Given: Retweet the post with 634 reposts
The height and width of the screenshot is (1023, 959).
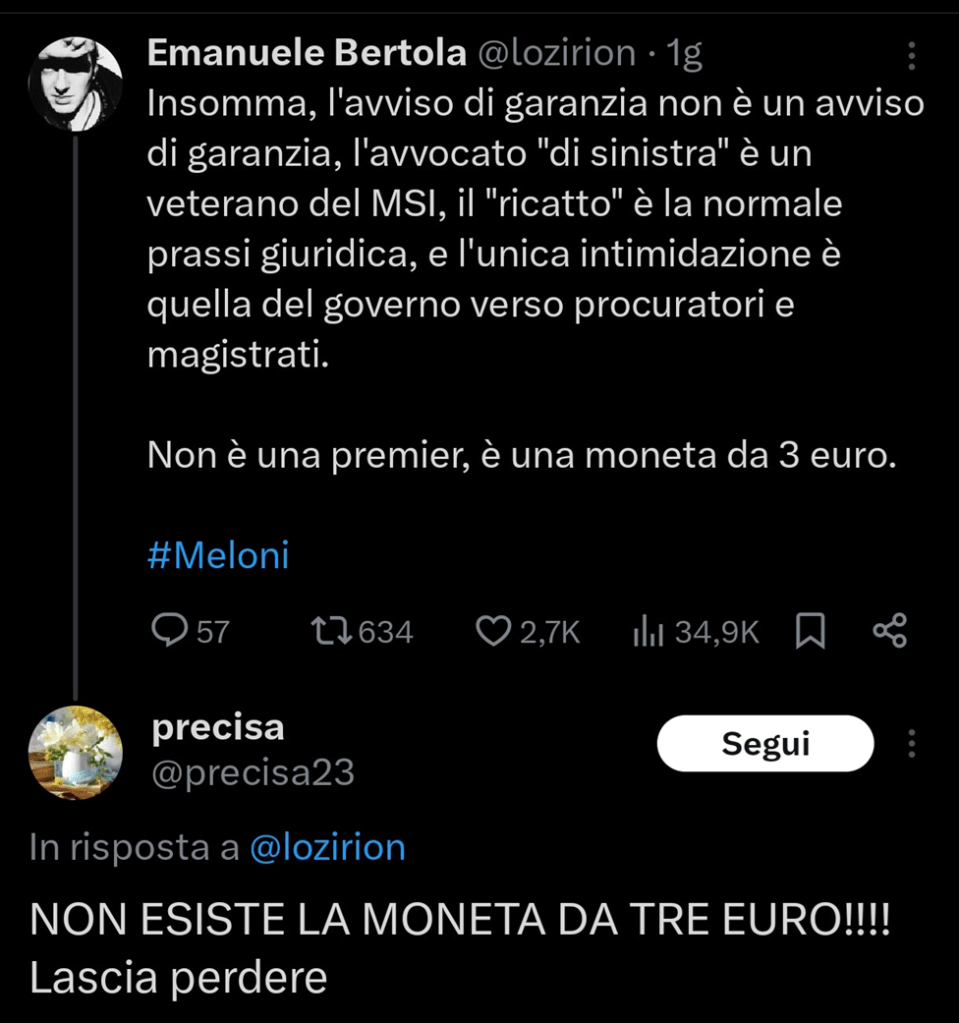Looking at the screenshot, I should tap(326, 631).
